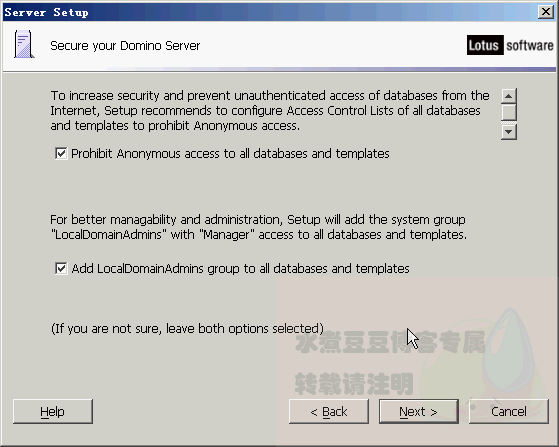The width and height of the screenshot is (559, 447).
Task: Cancel the server setup
Action: (x=509, y=411)
